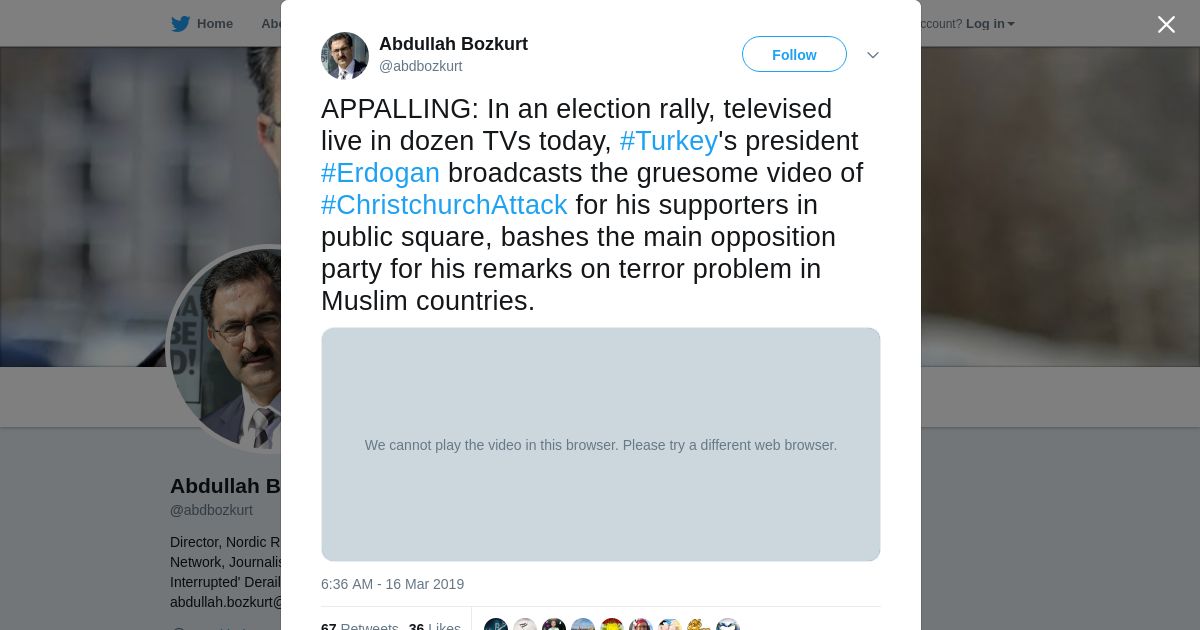Image resolution: width=1200 pixels, height=630 pixels.
Task: Open the #ChristchurchAttack hashtag
Action: tap(444, 205)
